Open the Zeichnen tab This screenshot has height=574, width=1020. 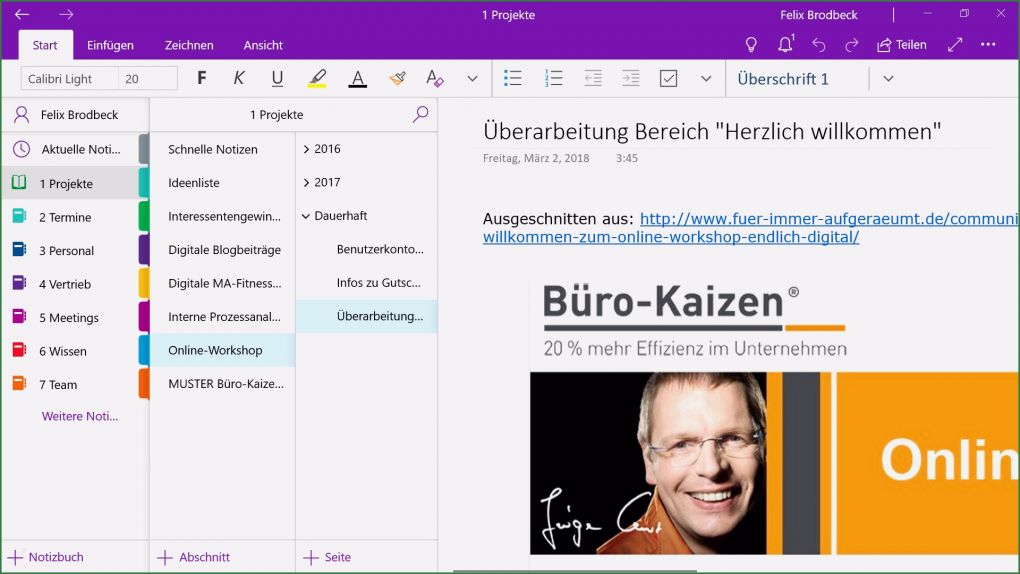click(189, 45)
